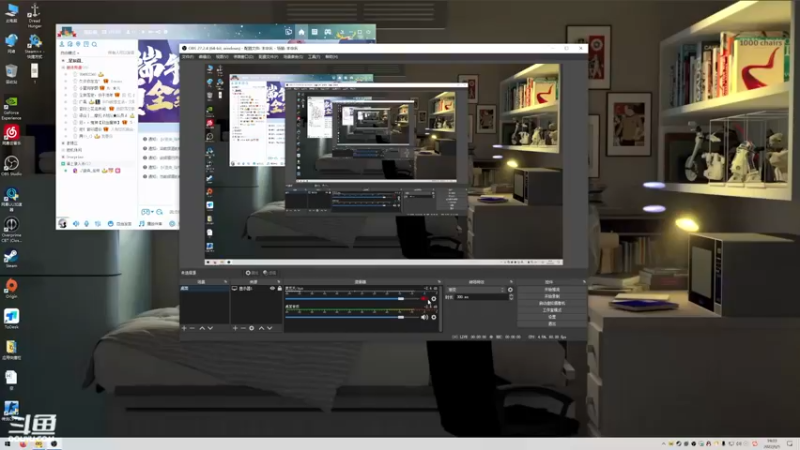
Task: Open the Scenes dock pop-out icon
Action: [x=226, y=282]
